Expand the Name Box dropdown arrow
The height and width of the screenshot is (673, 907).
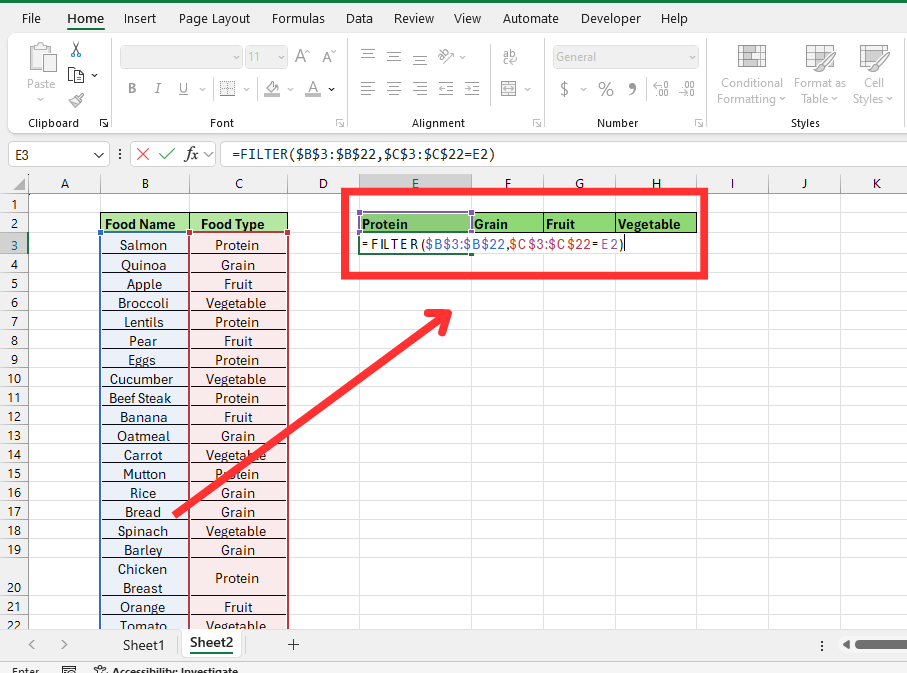coord(99,155)
